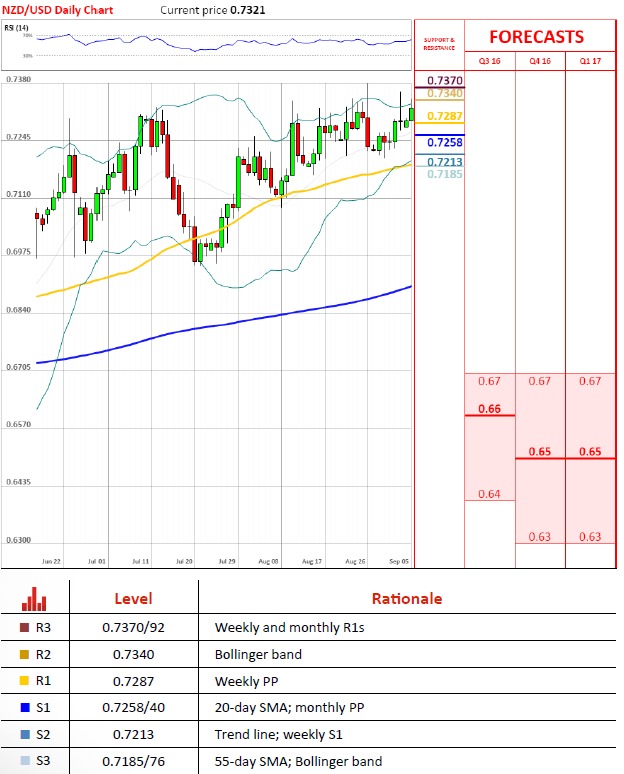Click the FORECASTS heading
Viewport: 624px width, 774px height.
[537, 37]
